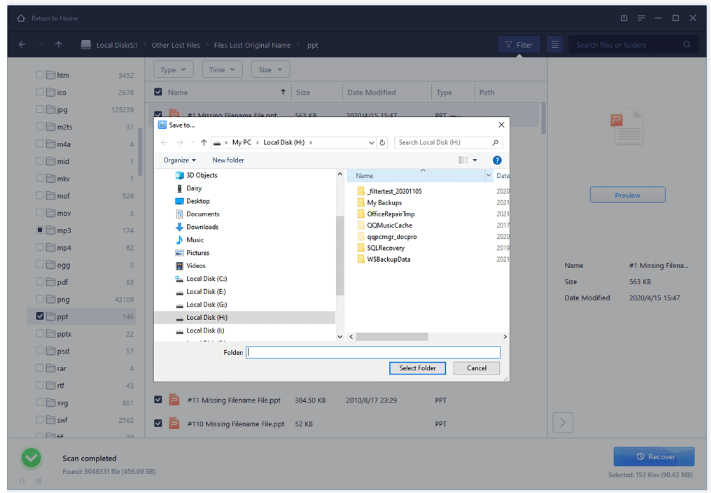Open the Type filter dropdown
711x493 pixels.
tap(175, 70)
